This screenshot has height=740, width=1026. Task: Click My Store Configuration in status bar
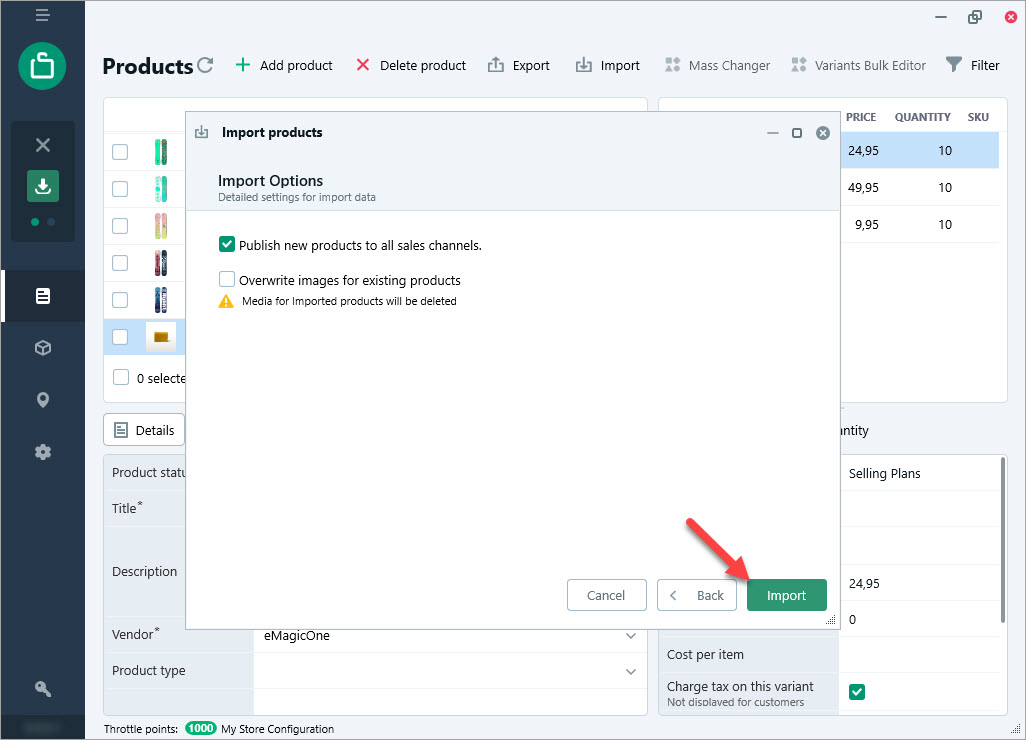[277, 728]
